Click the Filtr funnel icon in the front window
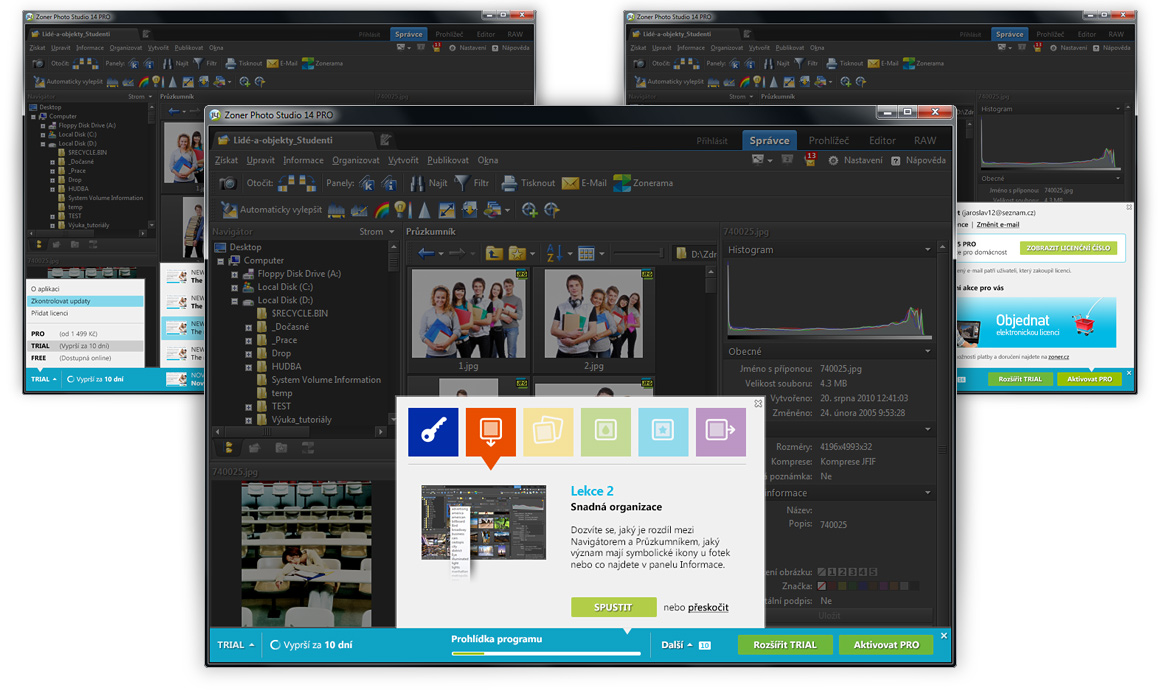Viewport: 1160px width, 692px height. click(x=462, y=183)
